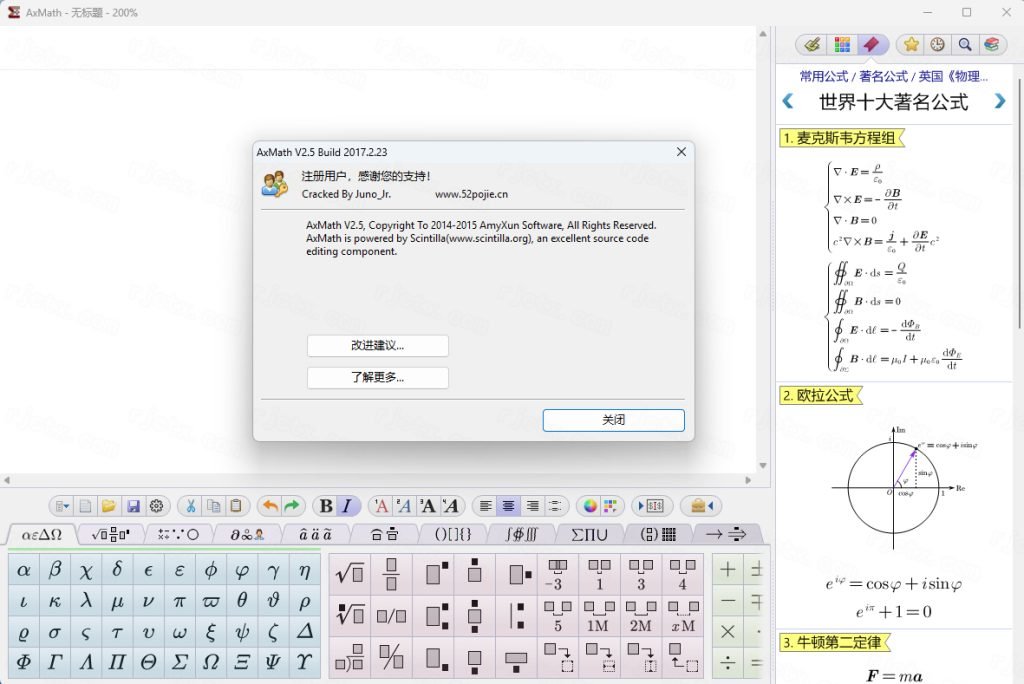
Task: Insert capital Omega symbol
Action: 210,661
